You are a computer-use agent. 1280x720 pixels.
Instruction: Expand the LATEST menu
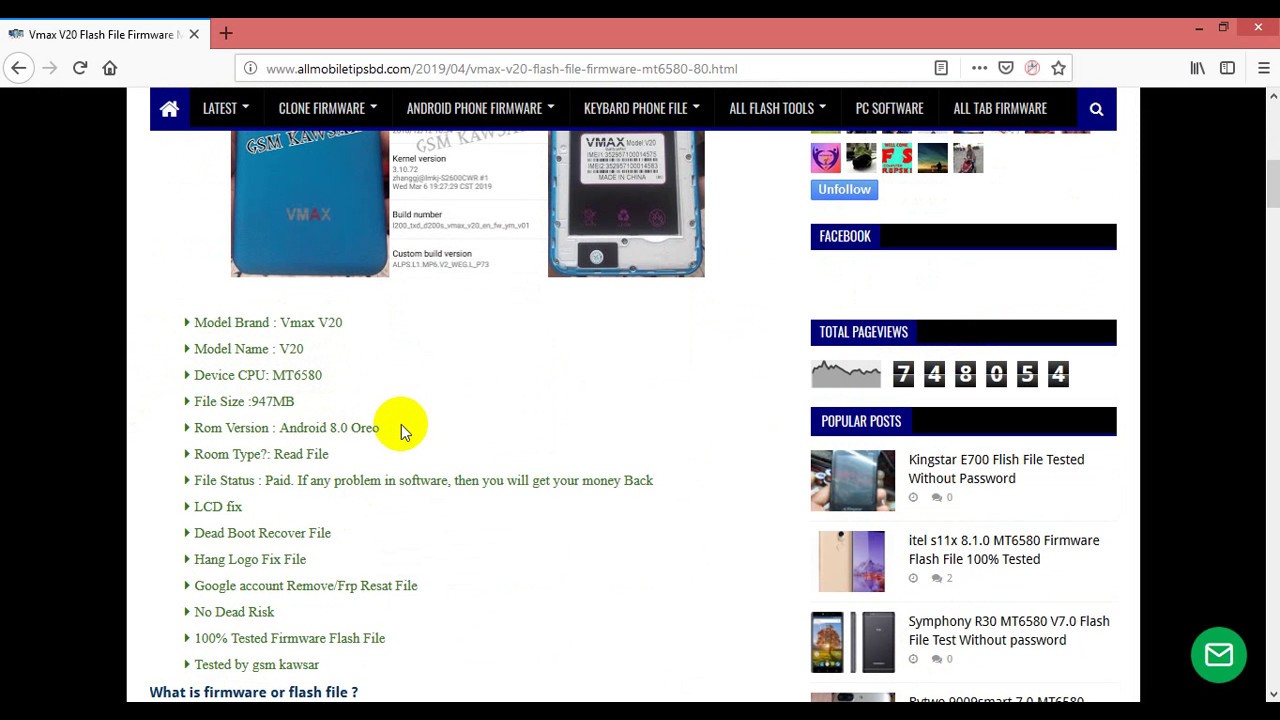(x=226, y=108)
